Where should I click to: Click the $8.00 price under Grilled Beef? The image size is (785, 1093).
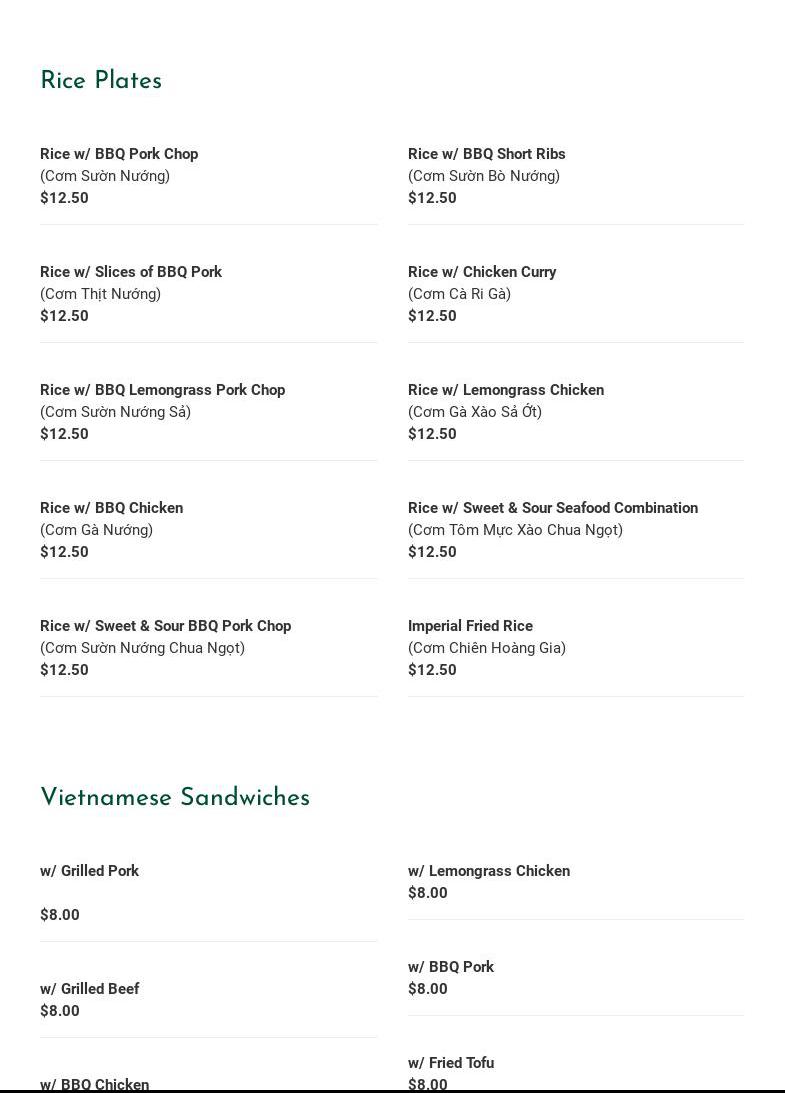pyautogui.click(x=60, y=1011)
